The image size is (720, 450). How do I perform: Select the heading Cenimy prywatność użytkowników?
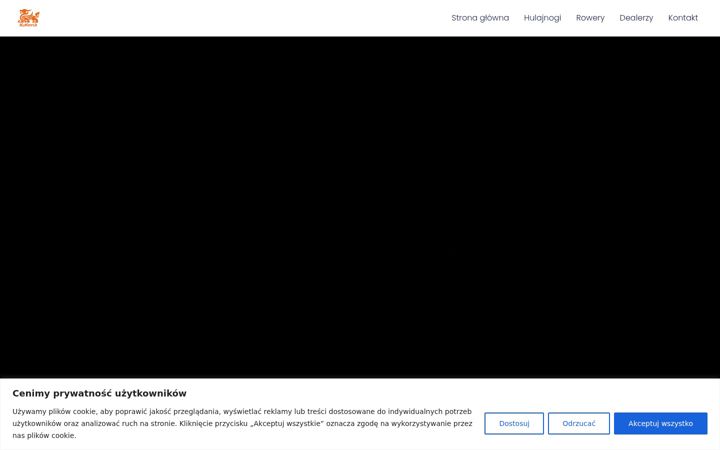99,393
